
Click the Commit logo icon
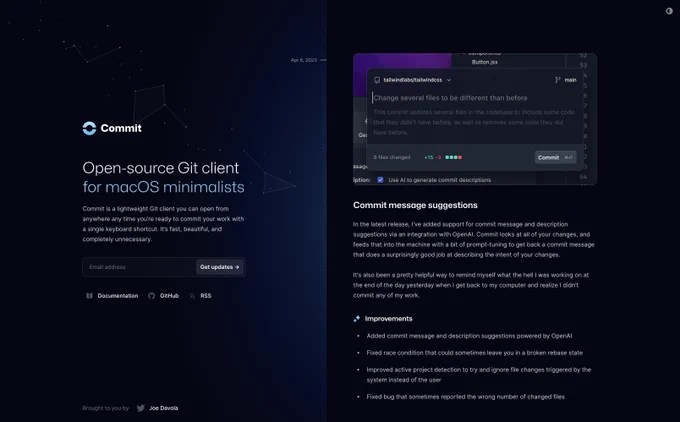click(x=89, y=128)
